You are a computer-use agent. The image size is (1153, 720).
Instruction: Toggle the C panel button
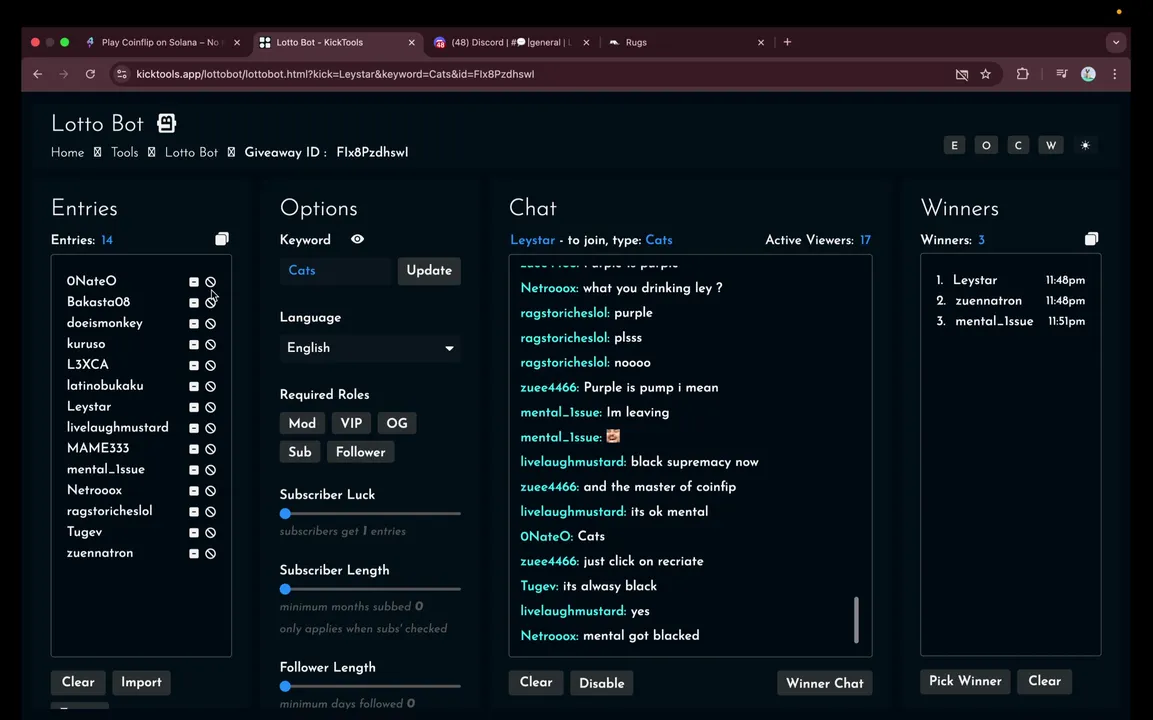tap(1018, 146)
